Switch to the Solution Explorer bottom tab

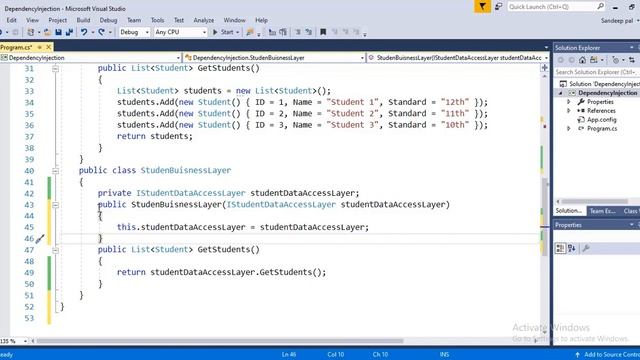tap(569, 211)
